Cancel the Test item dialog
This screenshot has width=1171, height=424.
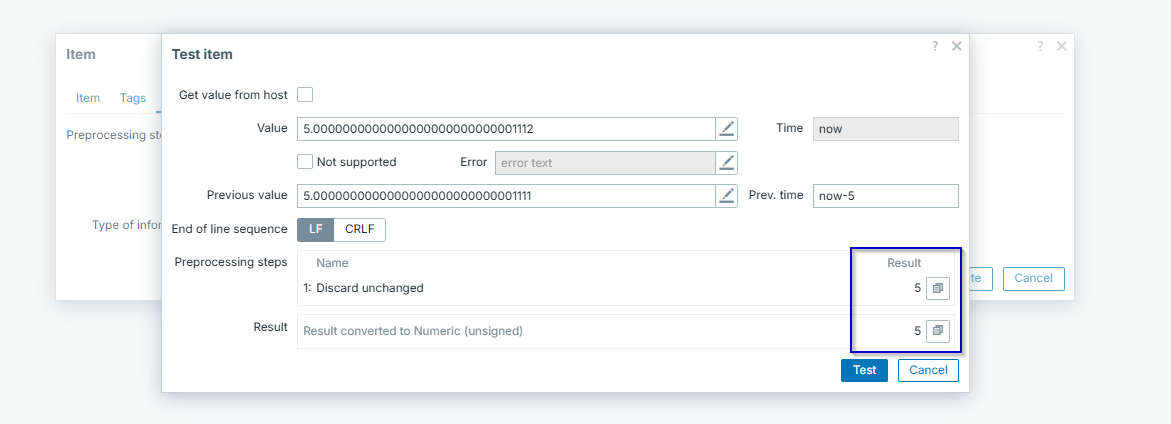click(928, 370)
